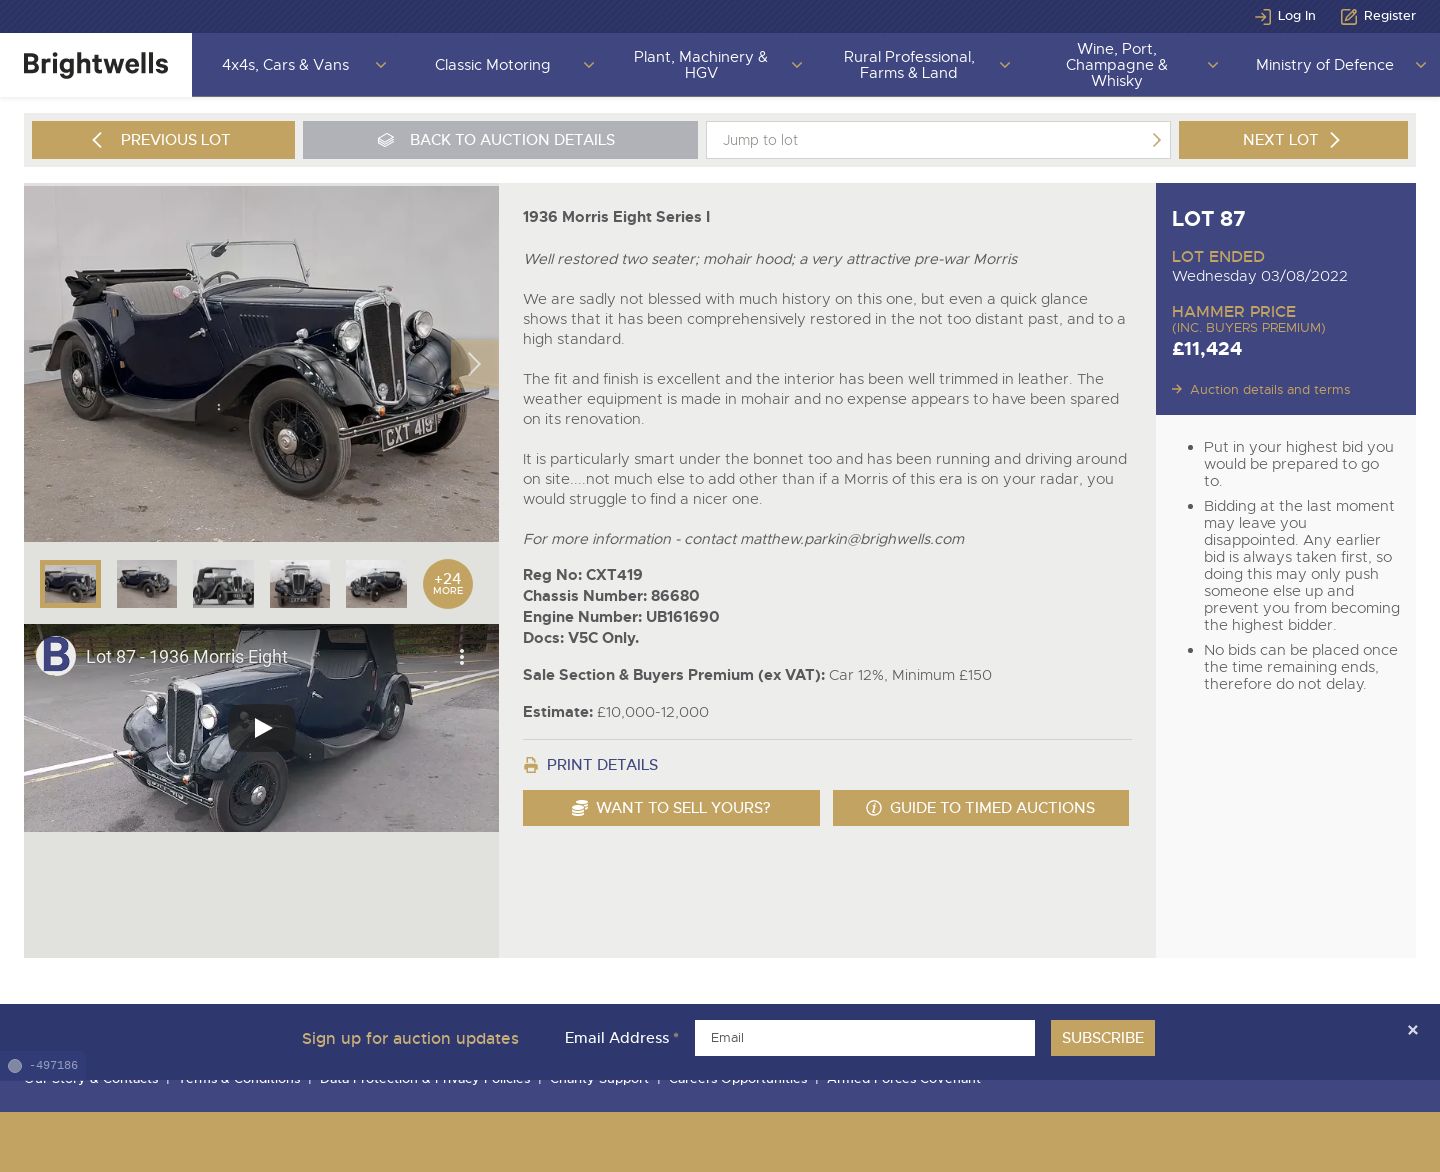Go to the Next Lot
Screen dimensions: 1440x1172
pyautogui.click(x=1293, y=140)
